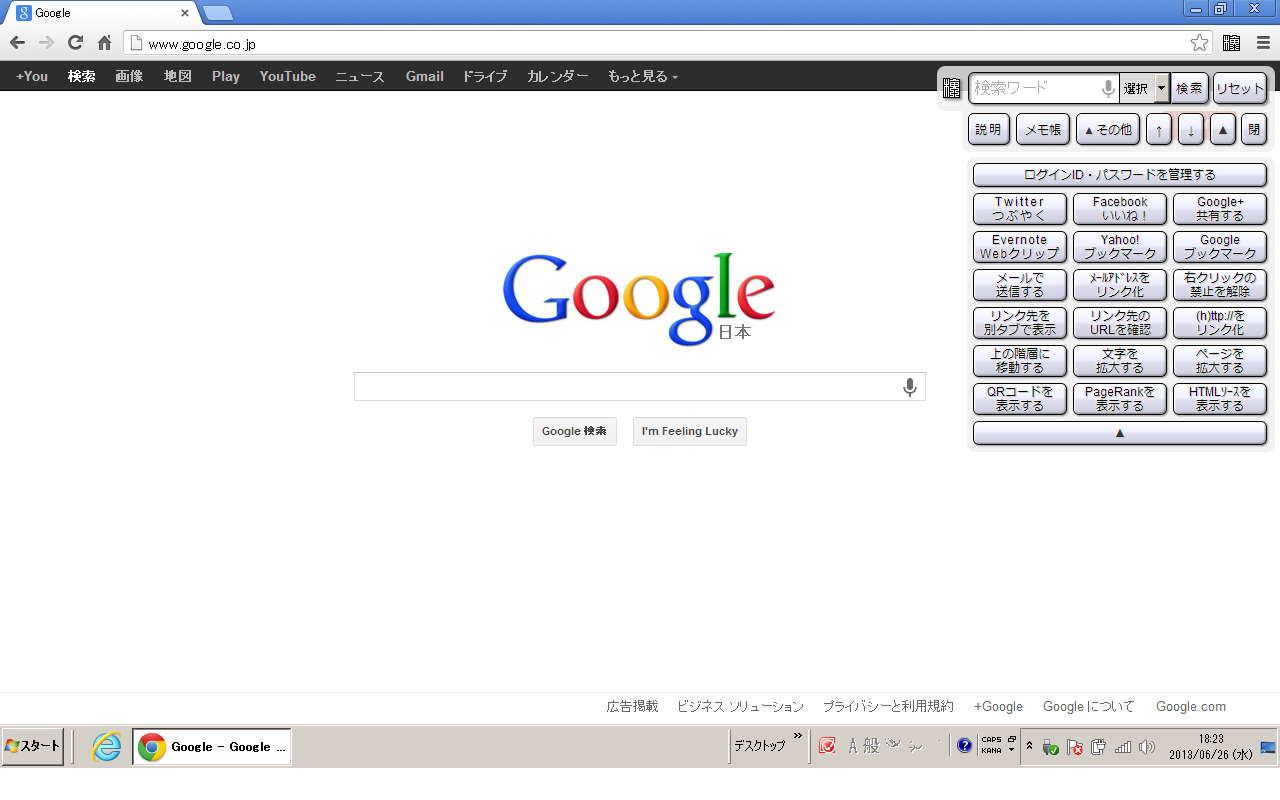1280x800 pixels.
Task: Click the 説明 button
Action: [989, 130]
